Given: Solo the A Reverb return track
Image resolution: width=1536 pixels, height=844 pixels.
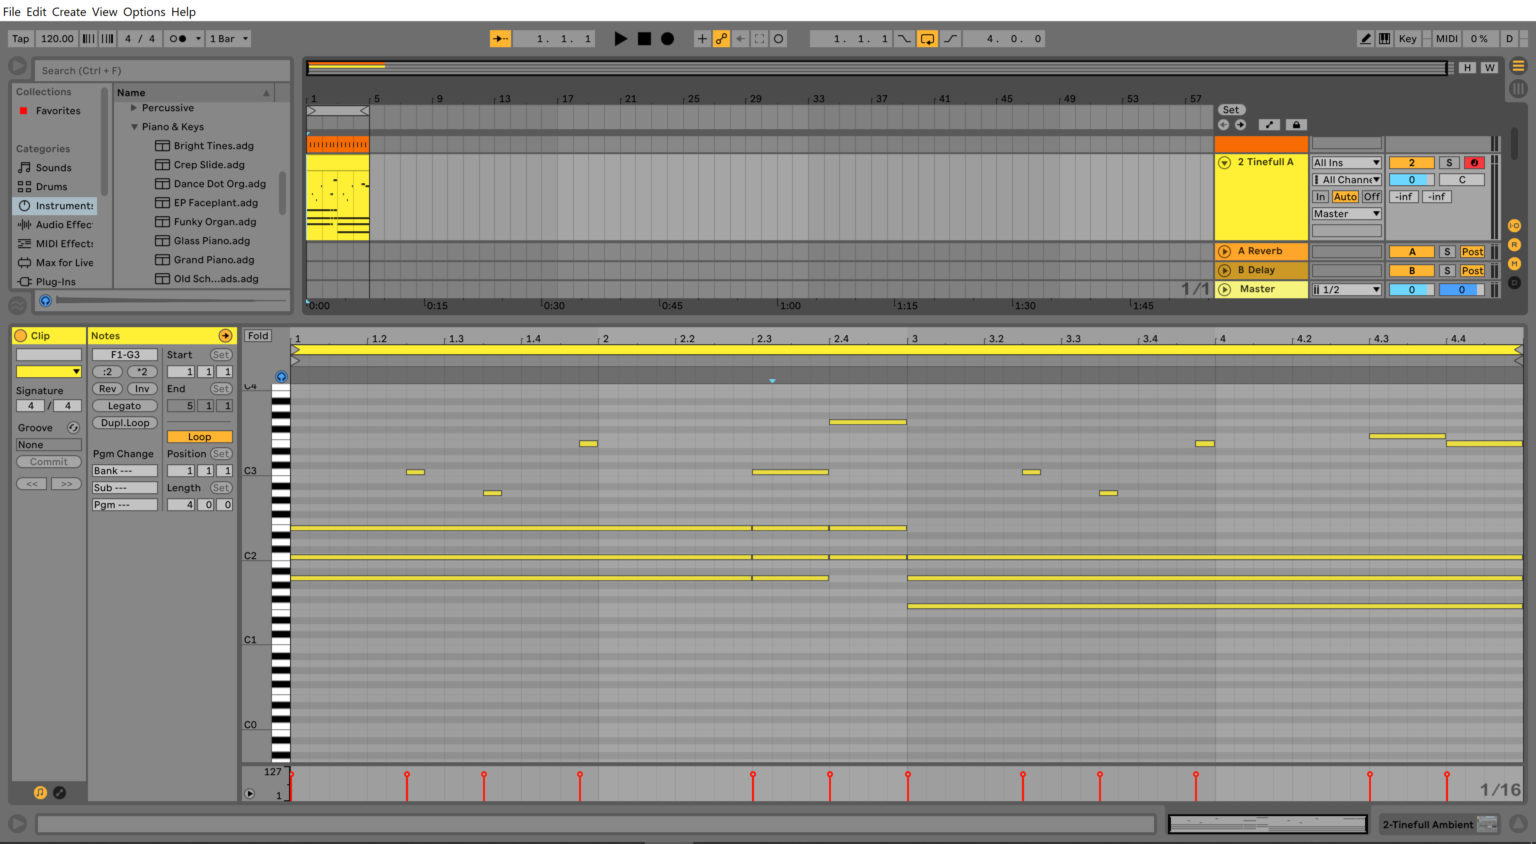Looking at the screenshot, I should 1446,251.
